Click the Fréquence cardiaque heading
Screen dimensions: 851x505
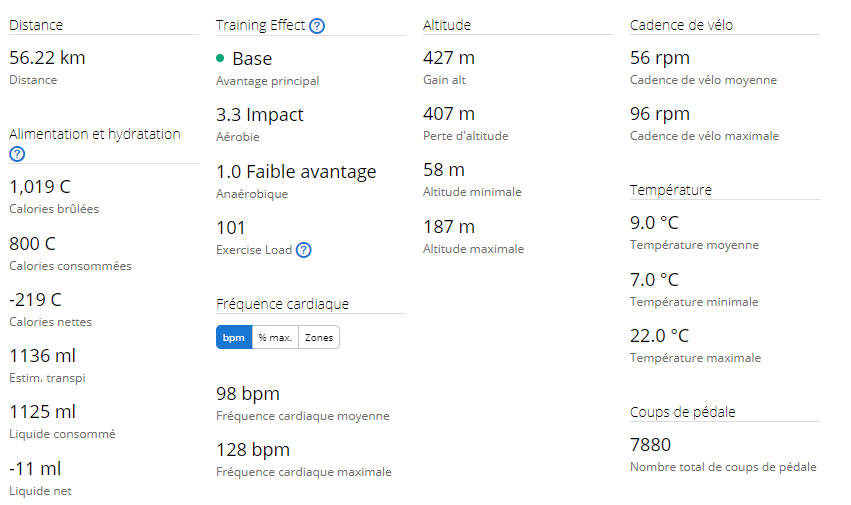click(282, 304)
